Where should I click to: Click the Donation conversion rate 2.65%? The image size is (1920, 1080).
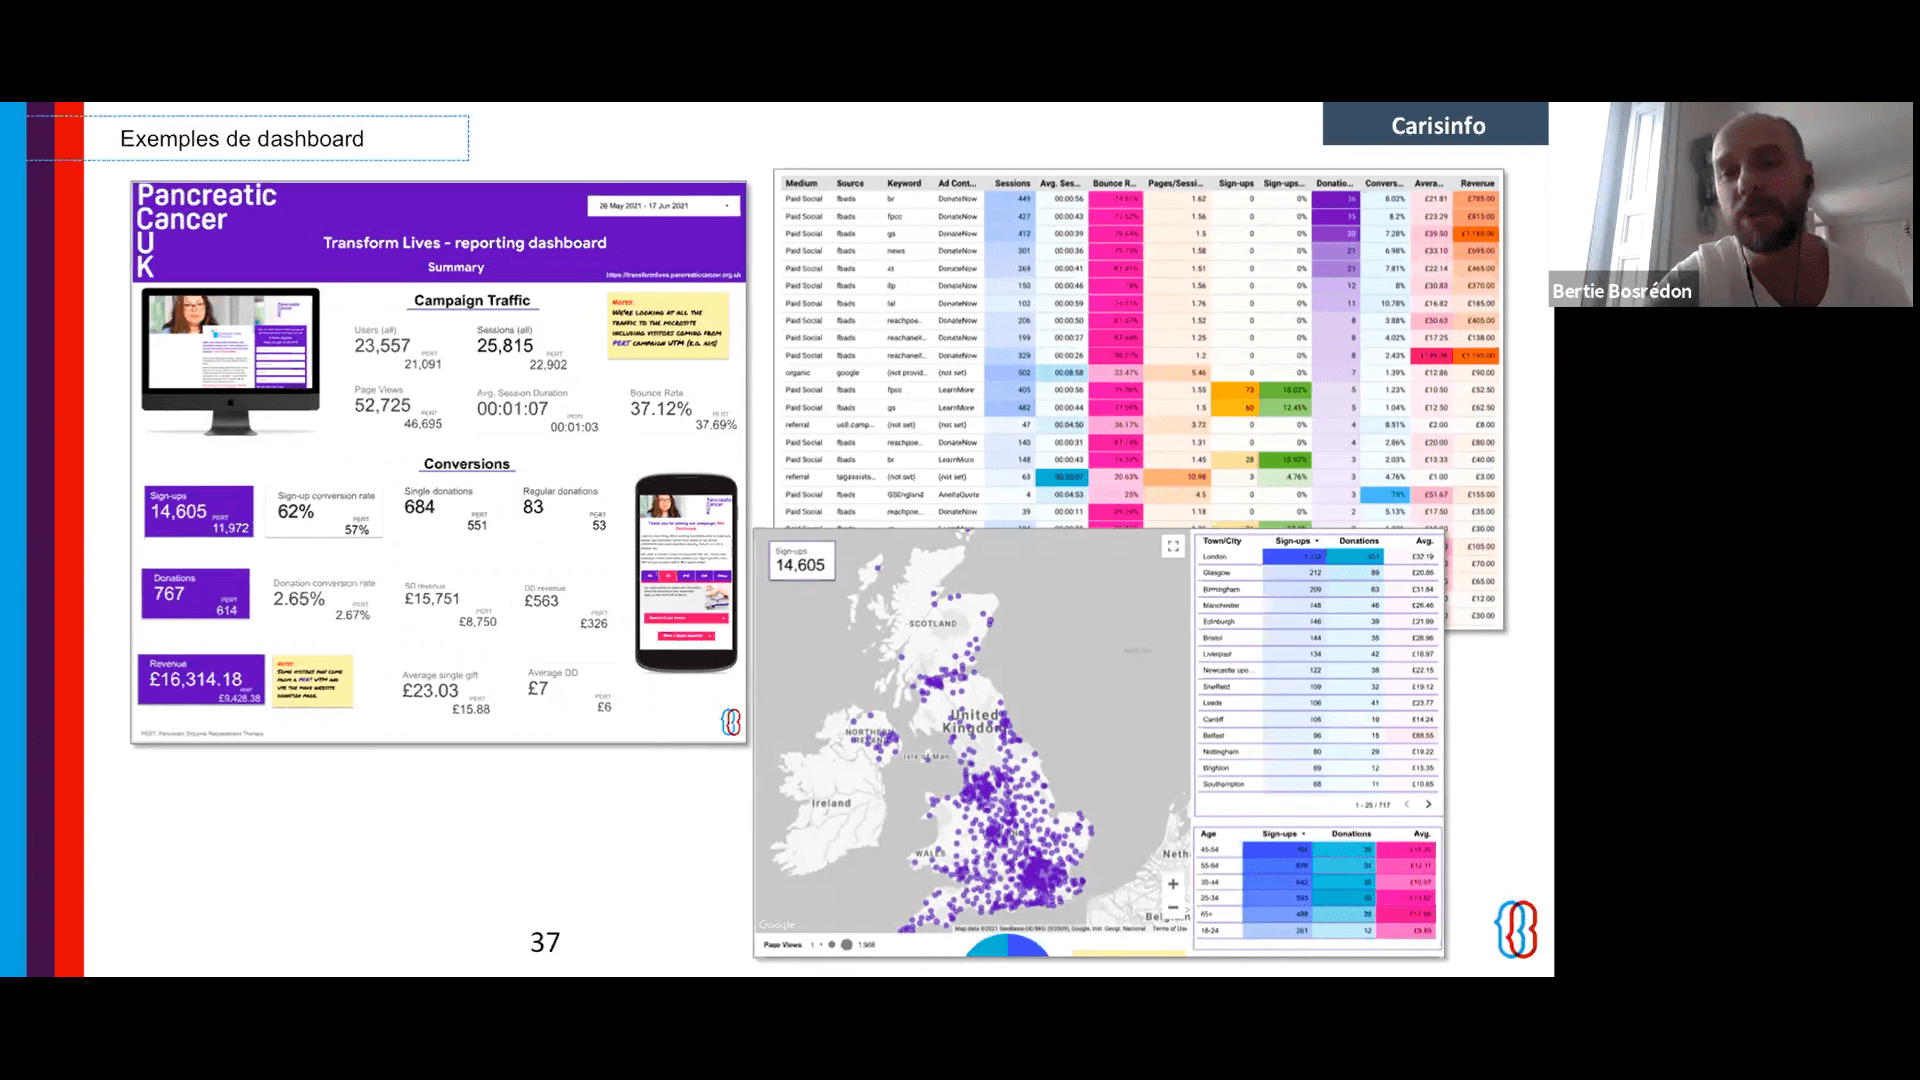(x=299, y=599)
